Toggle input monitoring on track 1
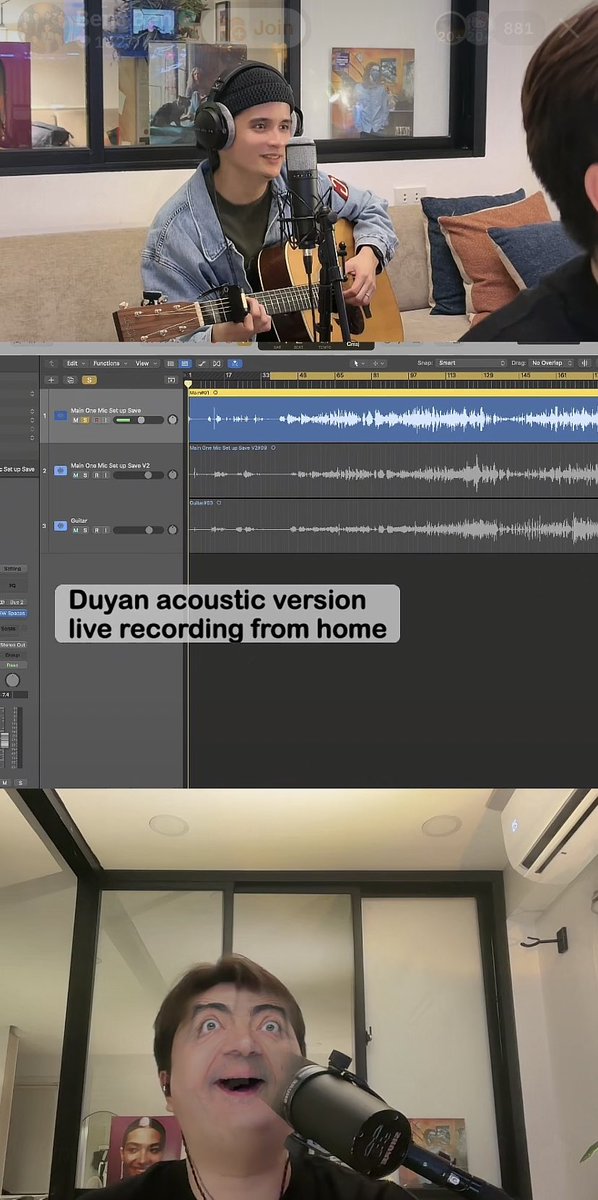Screen dimensions: 598x1200 click(105, 420)
